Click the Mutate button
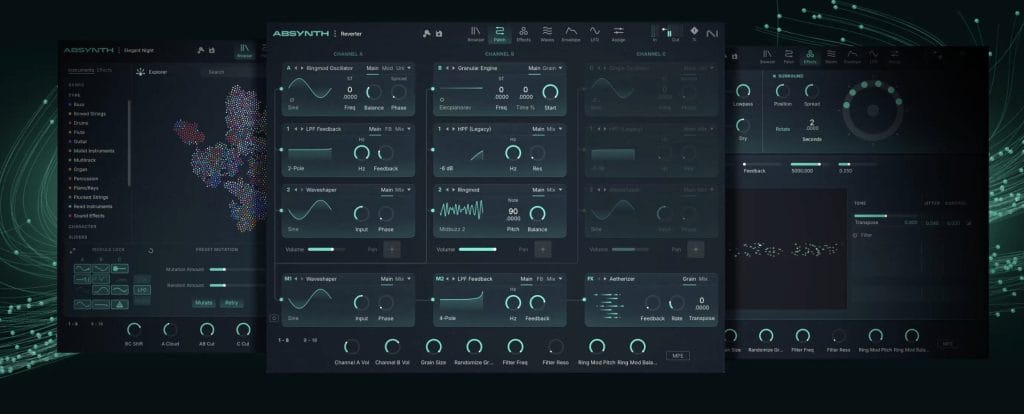This screenshot has height=414, width=1024. point(203,302)
